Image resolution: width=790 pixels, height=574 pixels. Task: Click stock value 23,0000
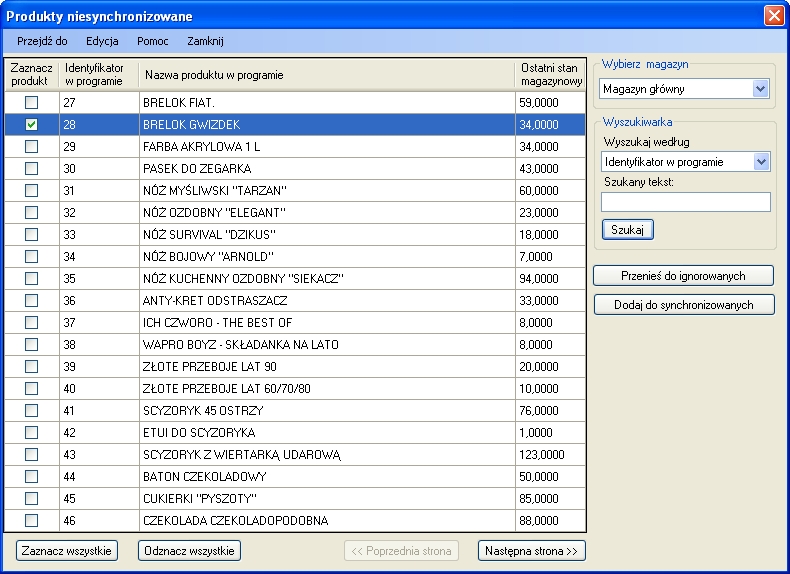click(x=551, y=213)
